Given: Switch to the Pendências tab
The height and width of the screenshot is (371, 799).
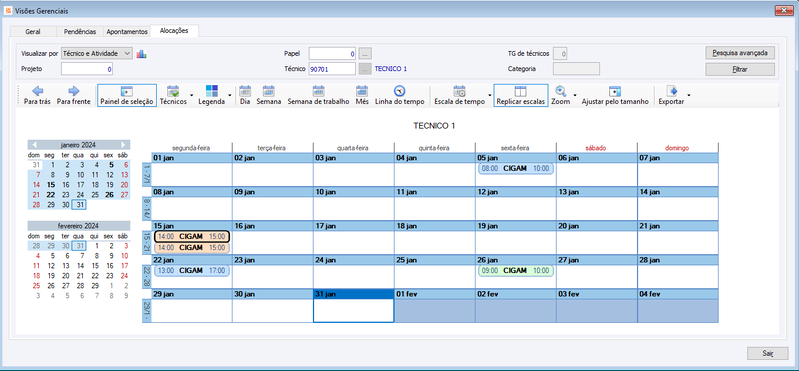Looking at the screenshot, I should coord(79,32).
